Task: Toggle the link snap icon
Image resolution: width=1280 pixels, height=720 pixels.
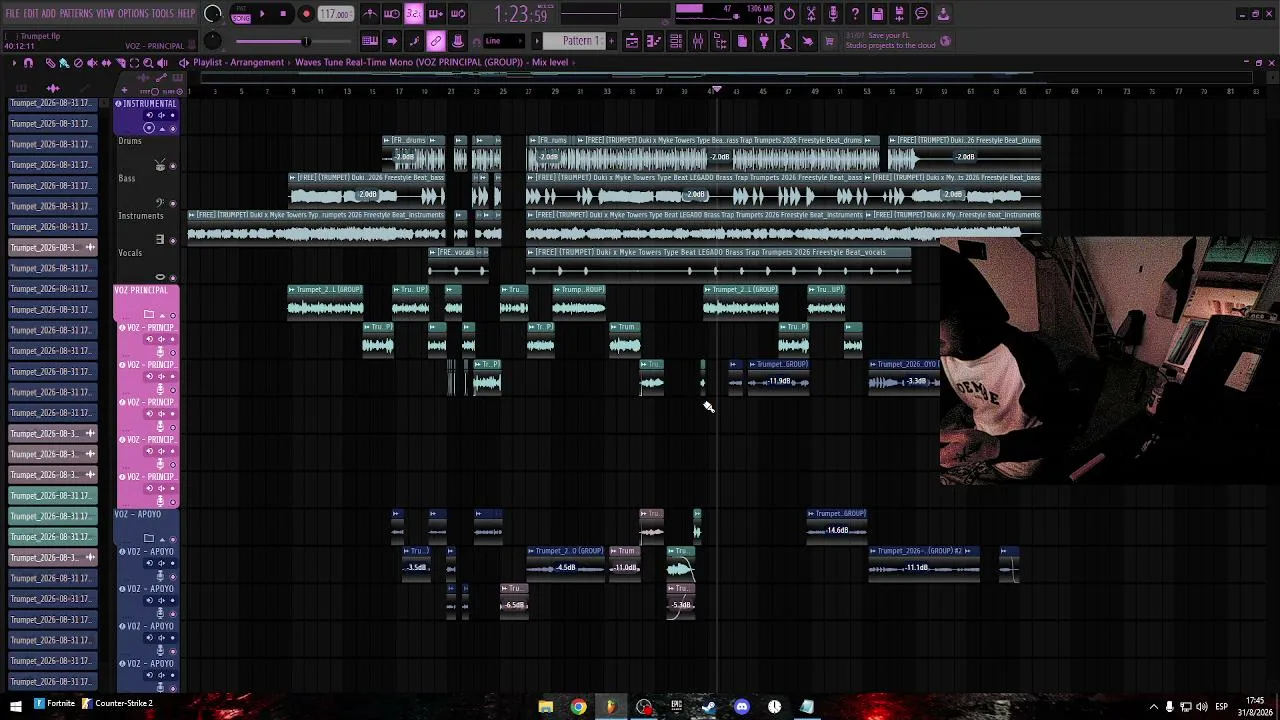Action: pyautogui.click(x=436, y=41)
